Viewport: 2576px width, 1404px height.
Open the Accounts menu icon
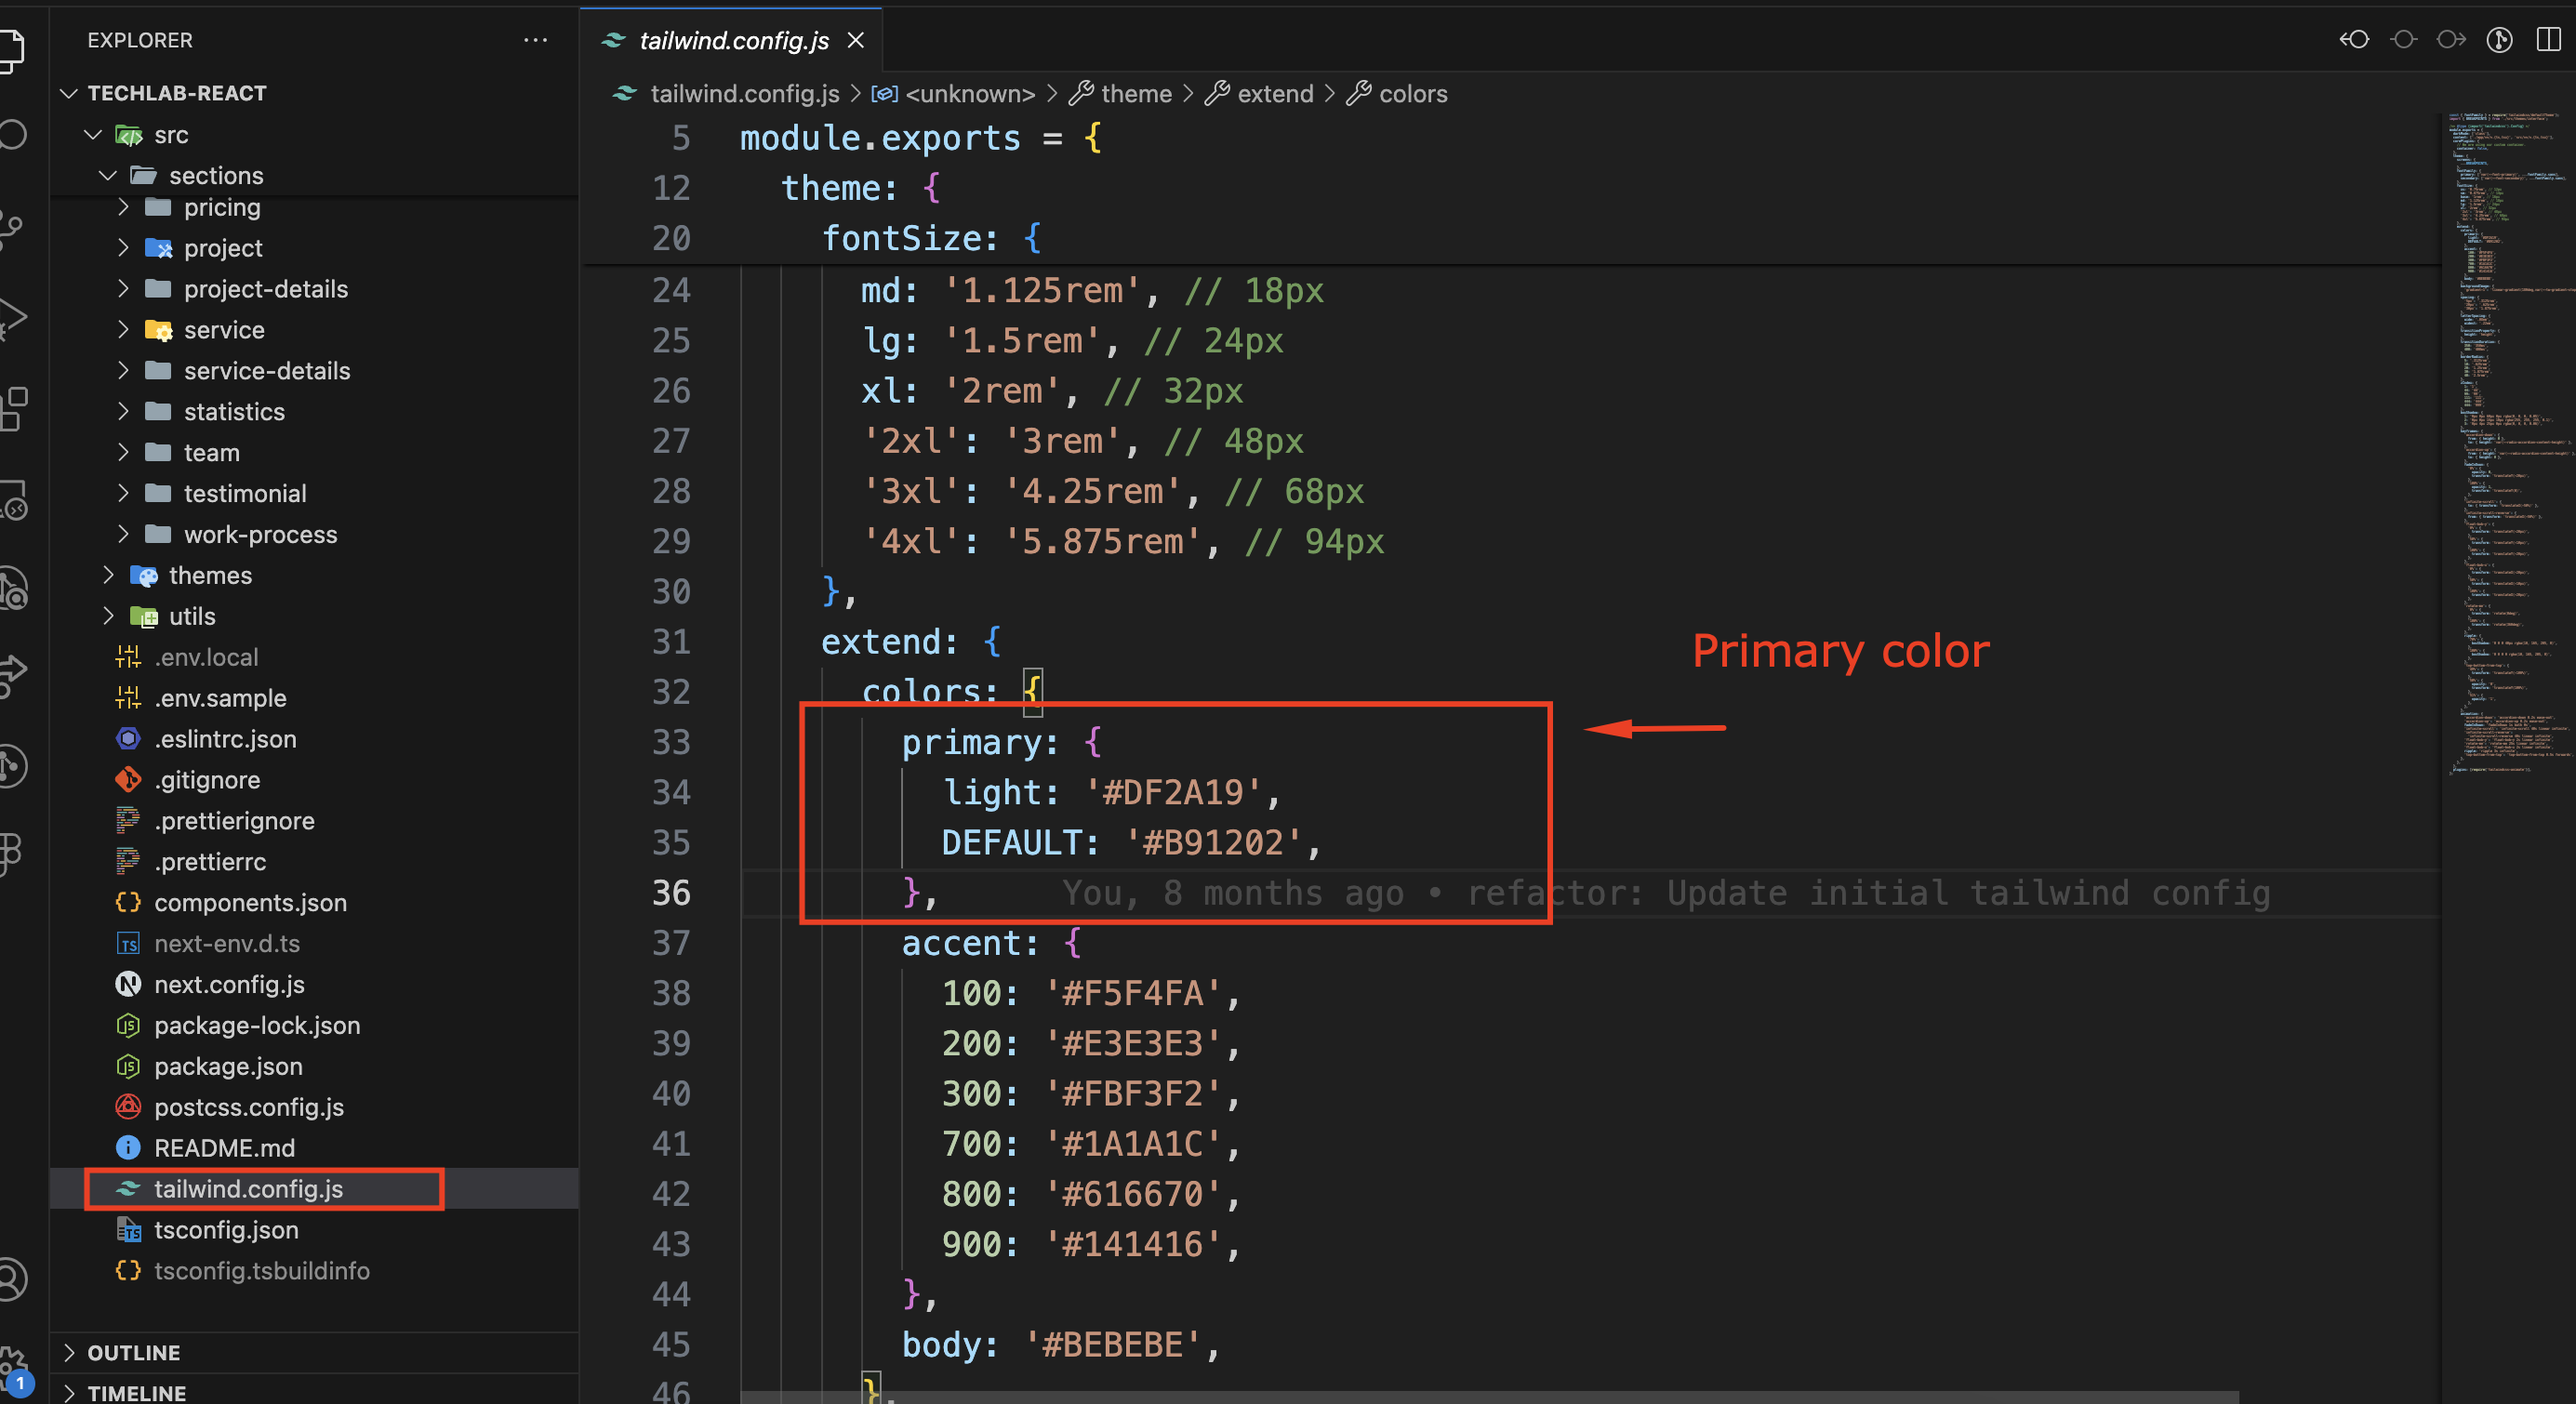[x=12, y=1280]
